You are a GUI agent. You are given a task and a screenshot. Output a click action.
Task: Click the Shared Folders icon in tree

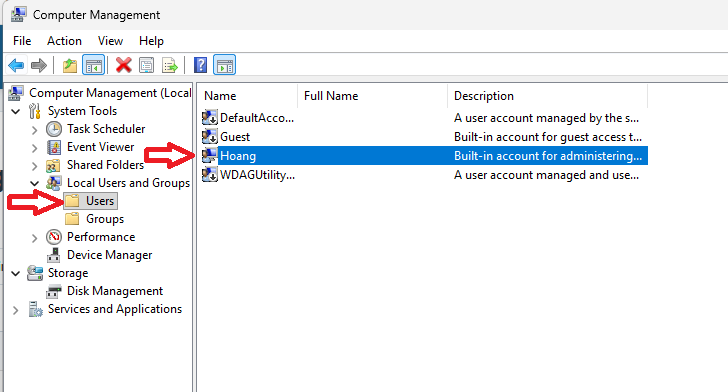coord(53,165)
